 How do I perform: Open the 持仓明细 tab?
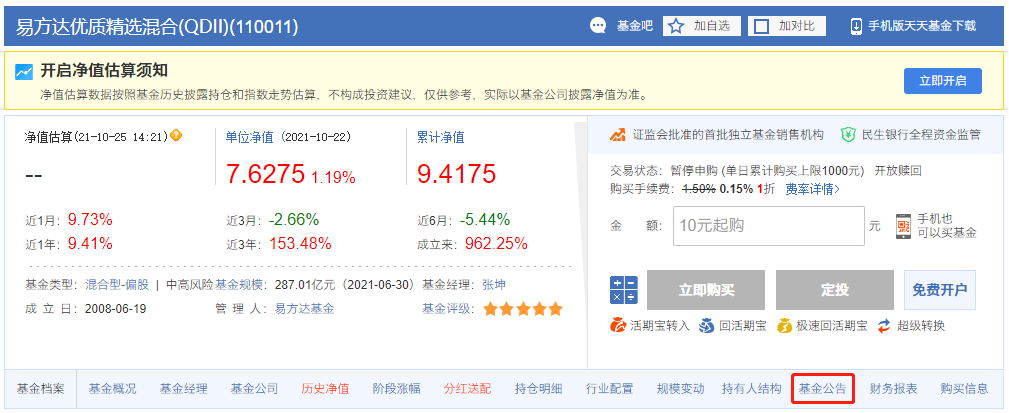click(539, 389)
